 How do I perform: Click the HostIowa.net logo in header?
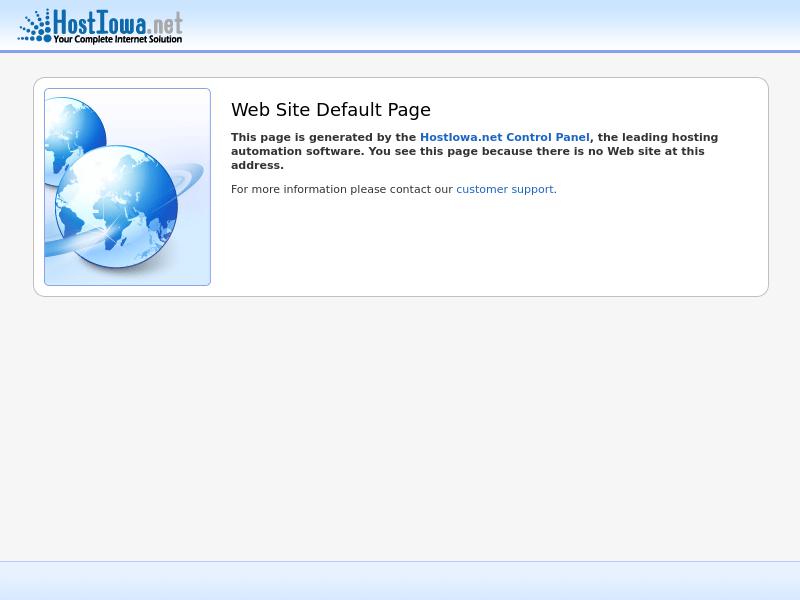100,26
